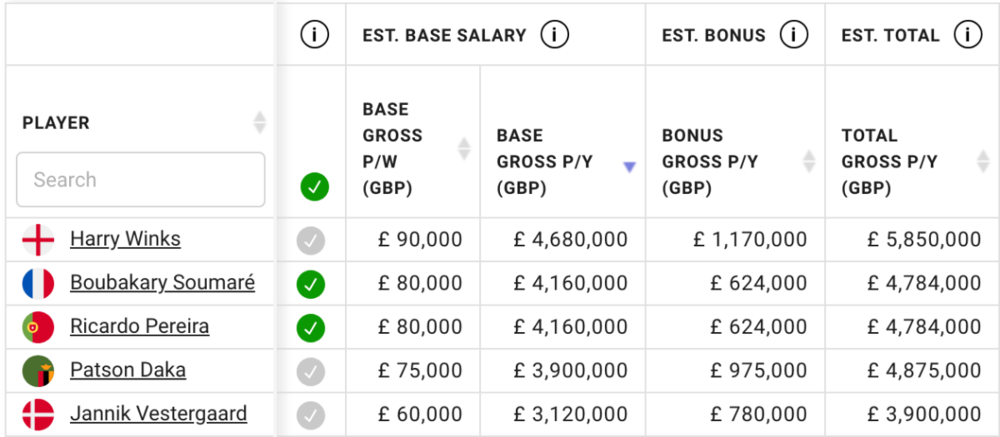Click Harry Winks' grey unverified checkmark
Screen dimensions: 1000x437
point(311,241)
